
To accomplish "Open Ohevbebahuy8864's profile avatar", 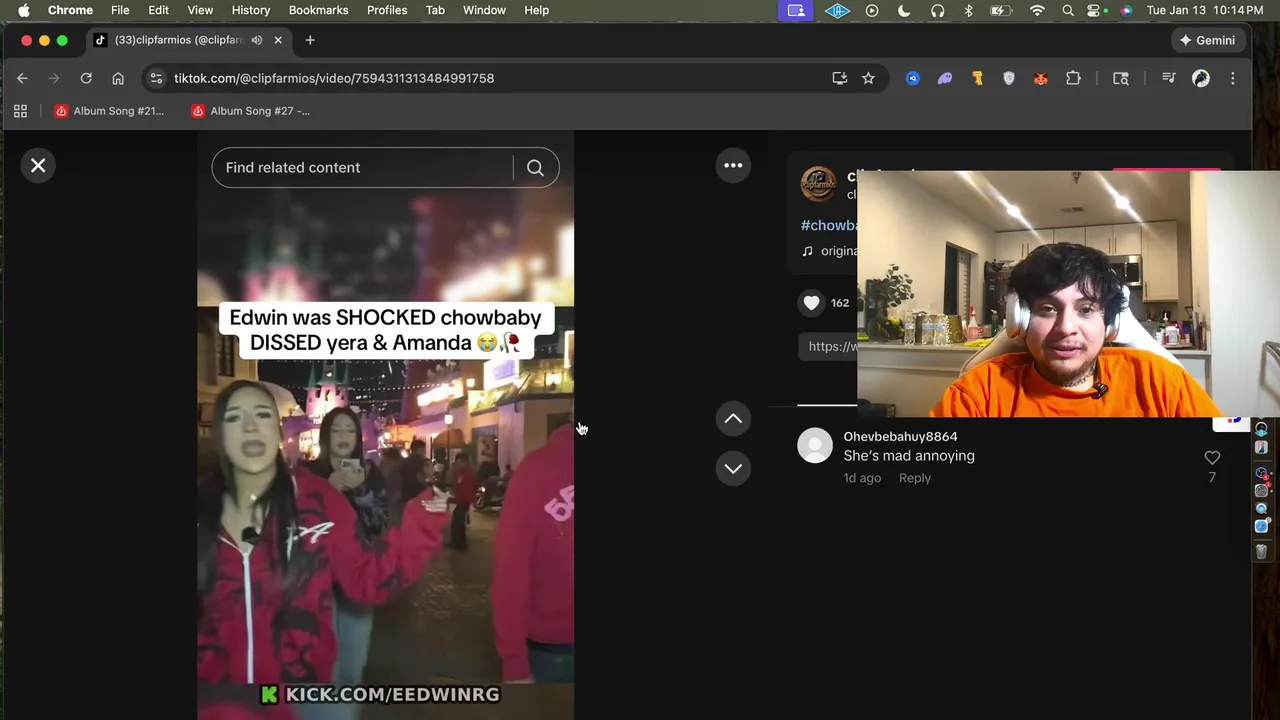I will click(815, 446).
